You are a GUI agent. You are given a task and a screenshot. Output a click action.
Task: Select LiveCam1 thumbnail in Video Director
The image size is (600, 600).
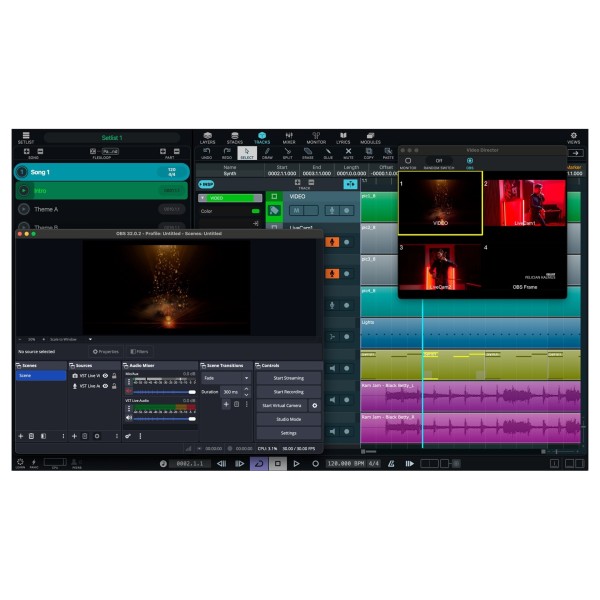click(x=525, y=203)
